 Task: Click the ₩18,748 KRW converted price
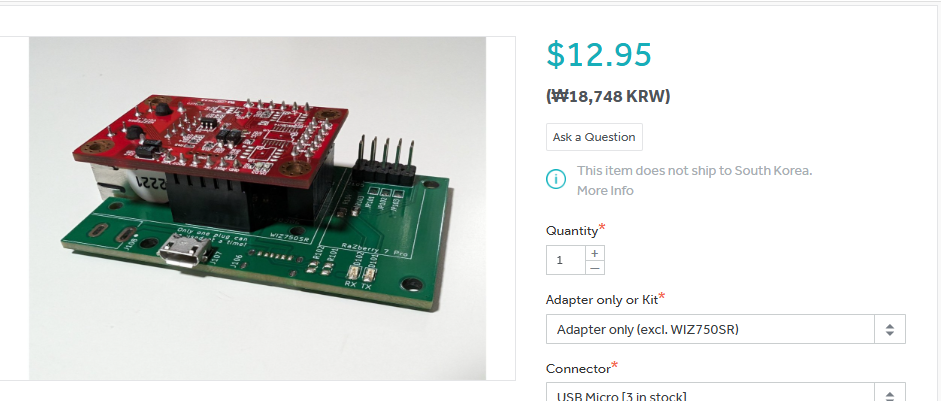pyautogui.click(x=608, y=96)
